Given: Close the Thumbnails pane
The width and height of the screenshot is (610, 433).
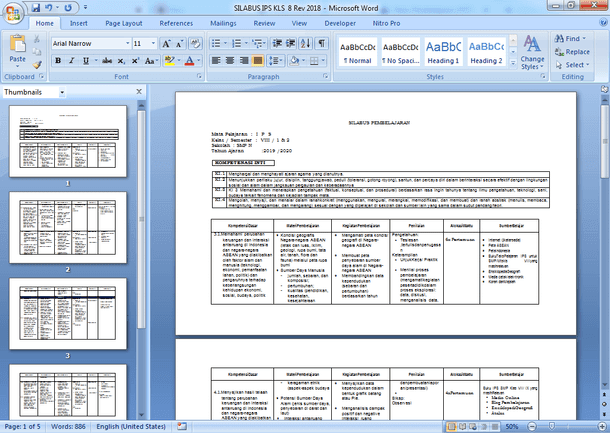Looking at the screenshot, I should point(139,92).
